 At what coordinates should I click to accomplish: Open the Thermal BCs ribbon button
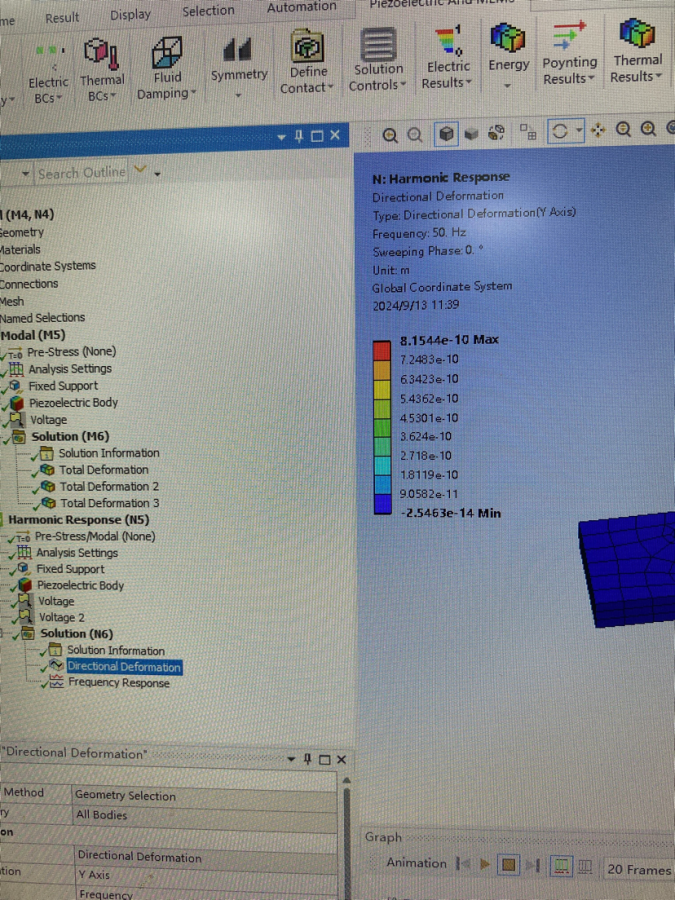coord(102,70)
